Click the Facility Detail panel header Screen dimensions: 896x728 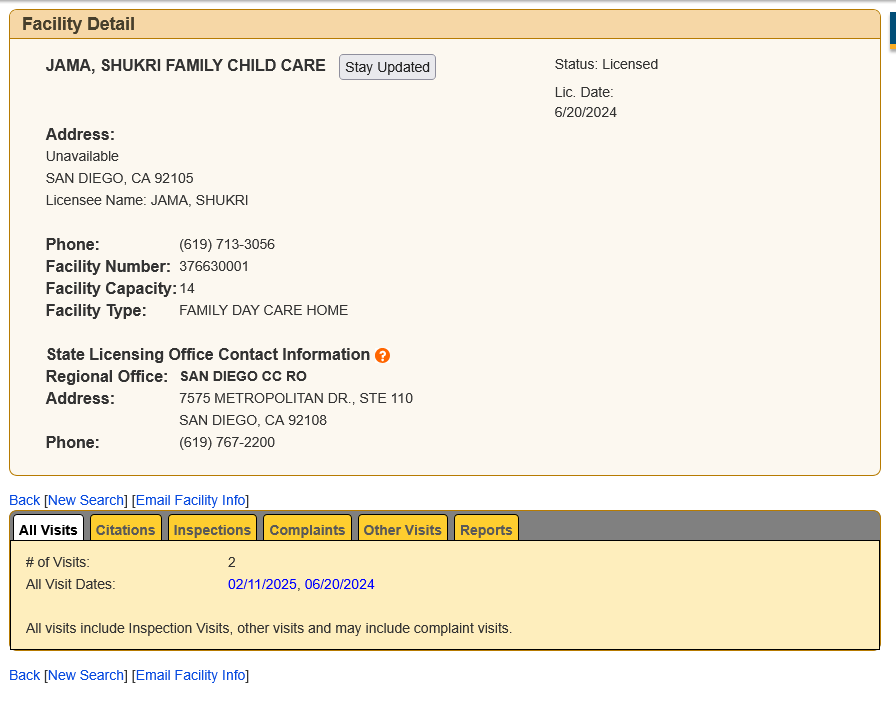click(x=445, y=24)
